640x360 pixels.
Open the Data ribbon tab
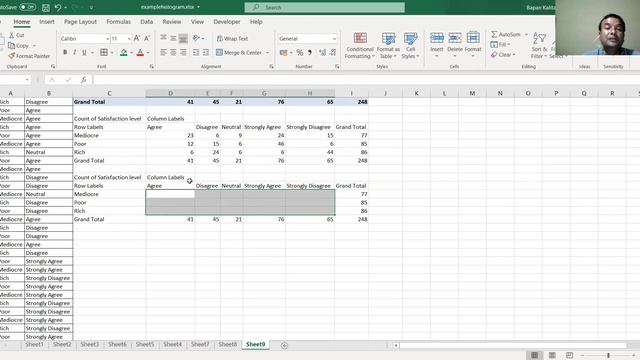coord(147,22)
